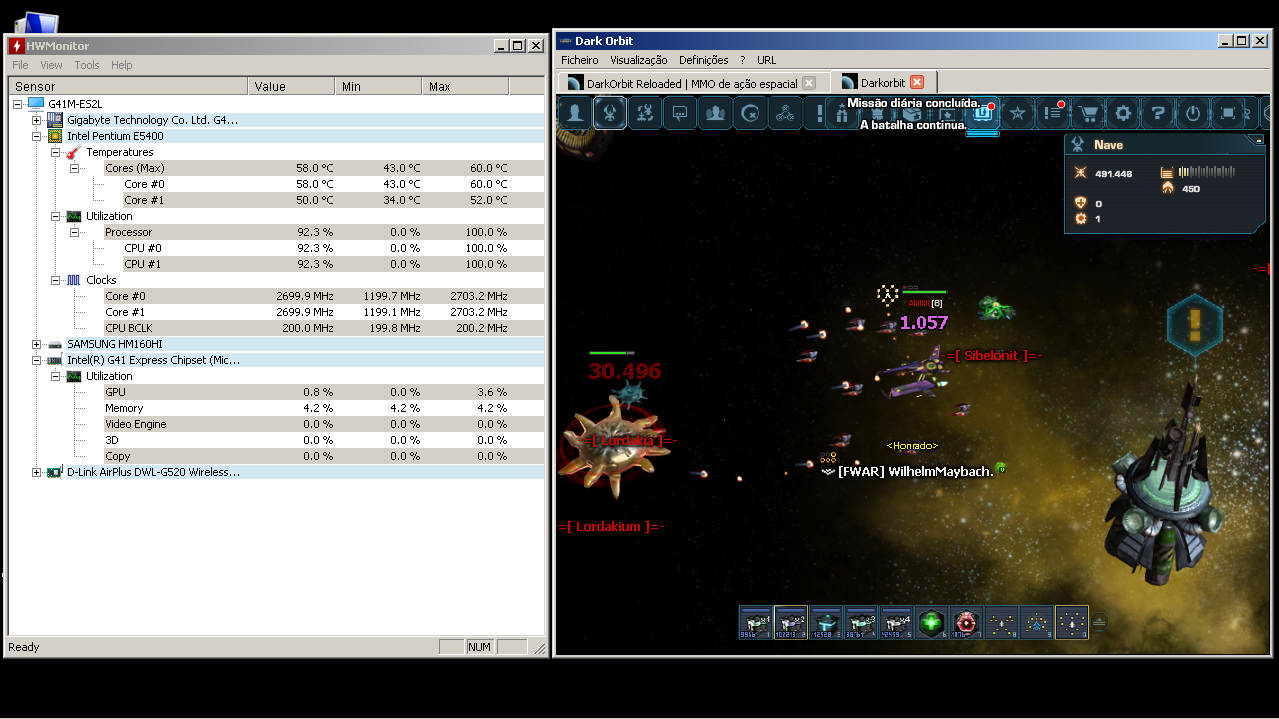The width and height of the screenshot is (1279, 719).
Task: Select the GPU utilization row
Action: (x=324, y=392)
